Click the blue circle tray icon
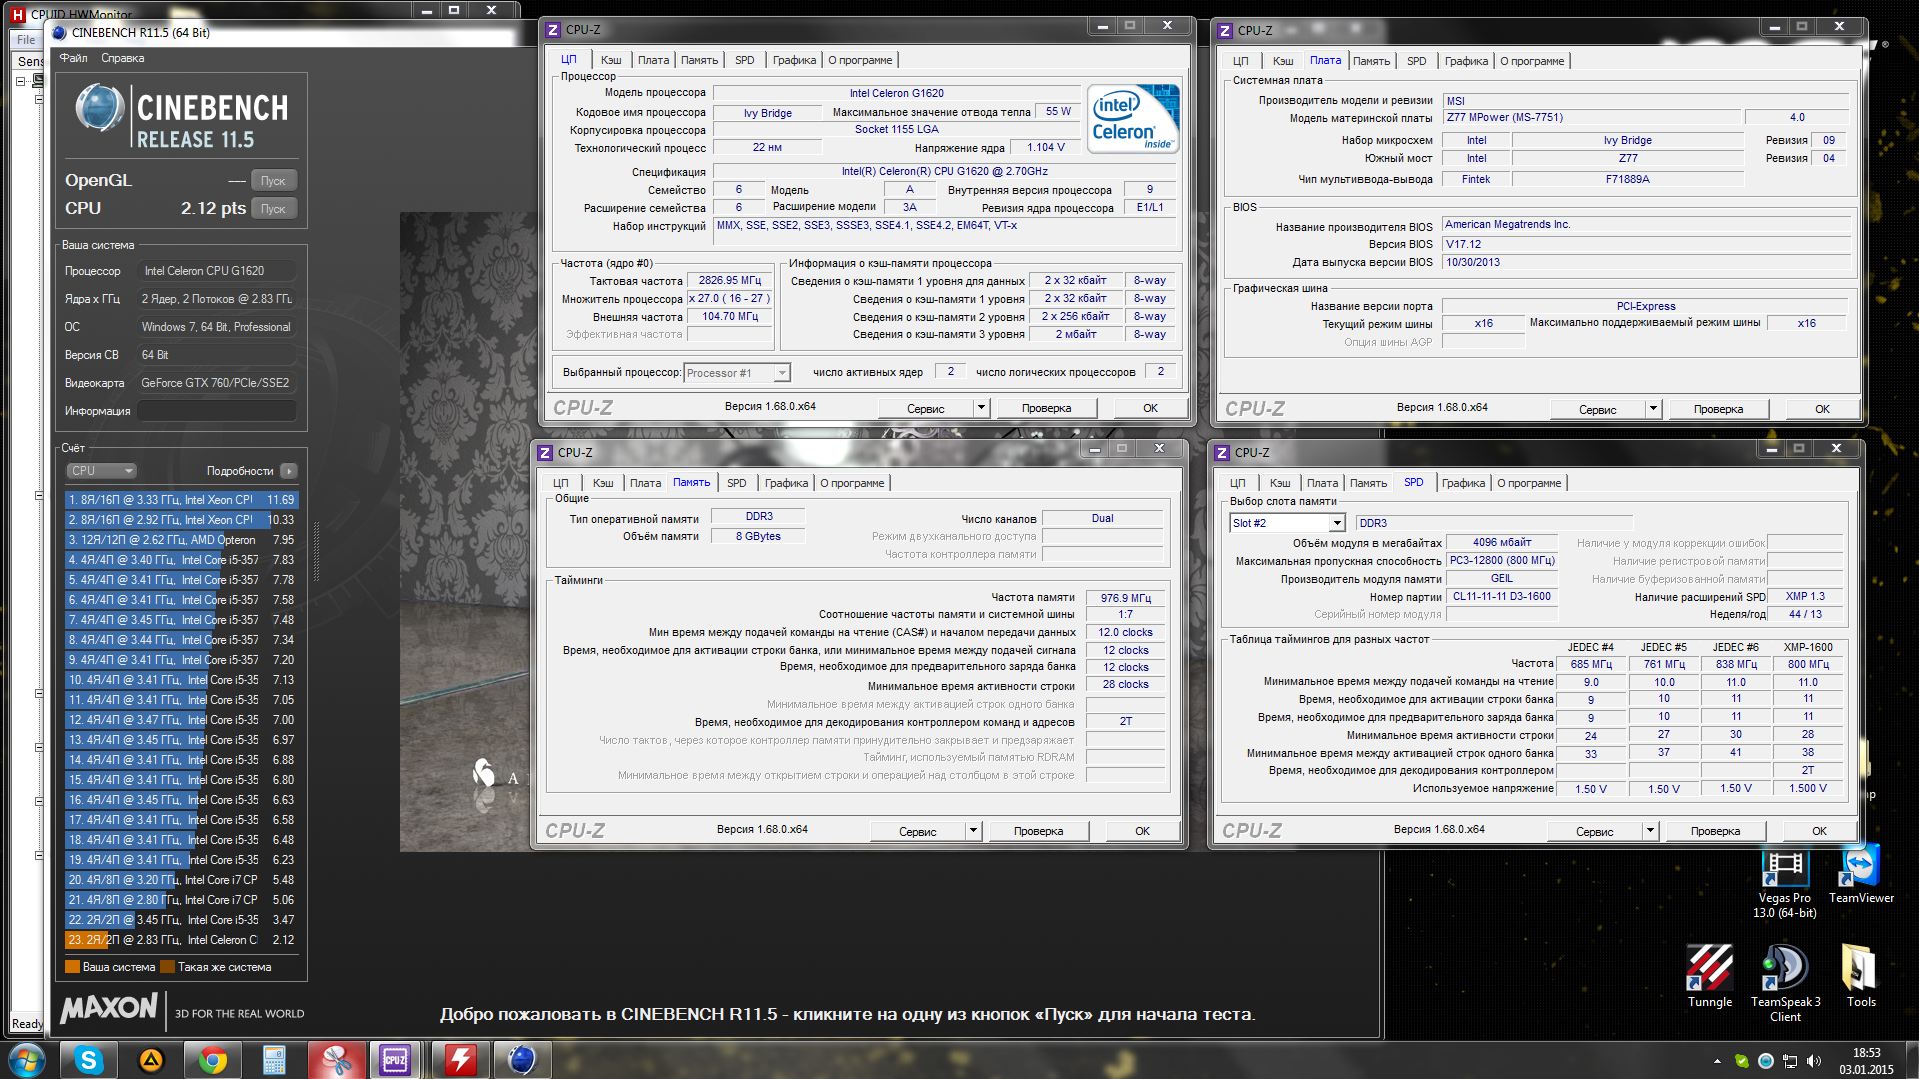 [x=1766, y=1061]
